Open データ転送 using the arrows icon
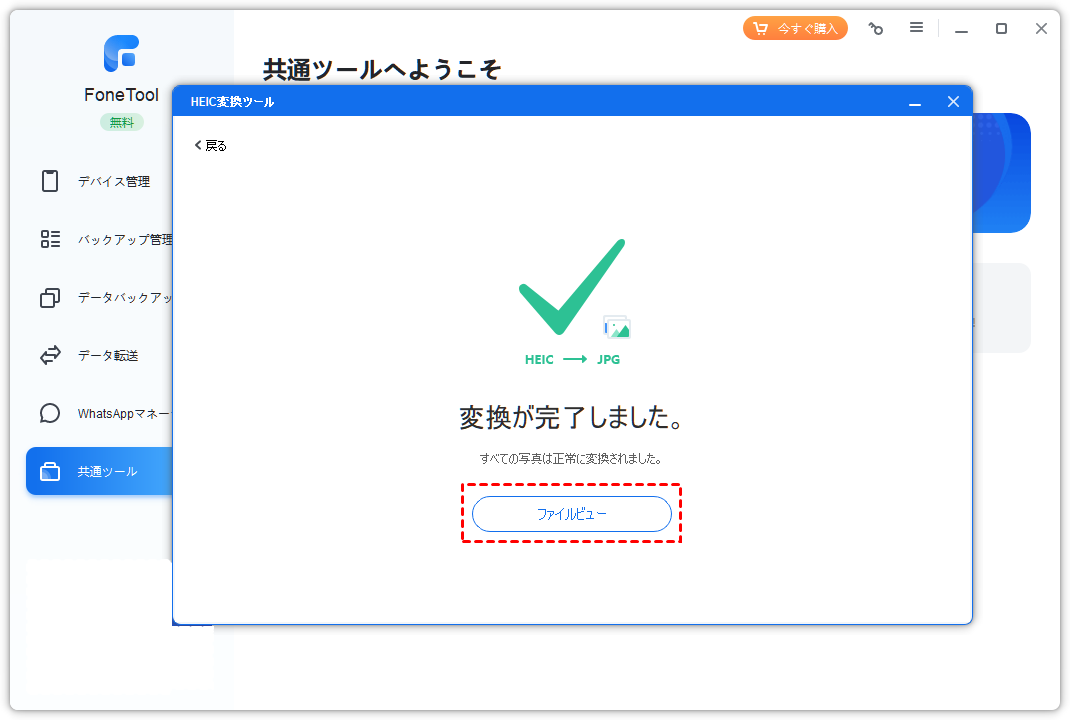The height and width of the screenshot is (720, 1070). coord(50,355)
